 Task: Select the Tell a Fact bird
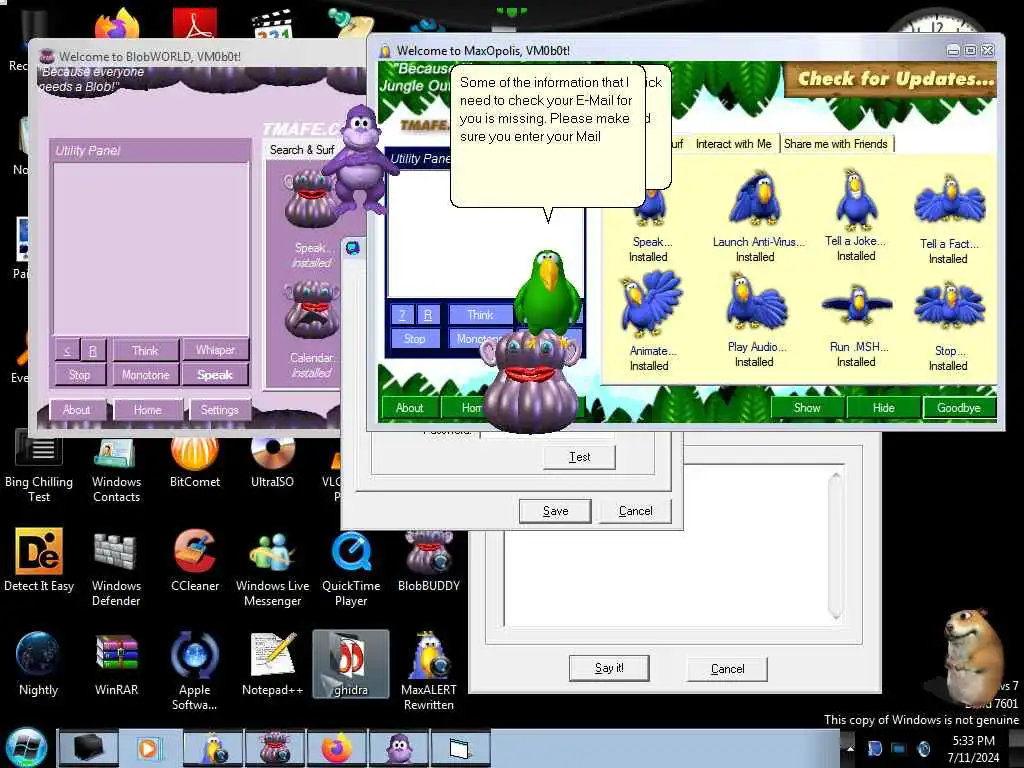click(x=949, y=201)
